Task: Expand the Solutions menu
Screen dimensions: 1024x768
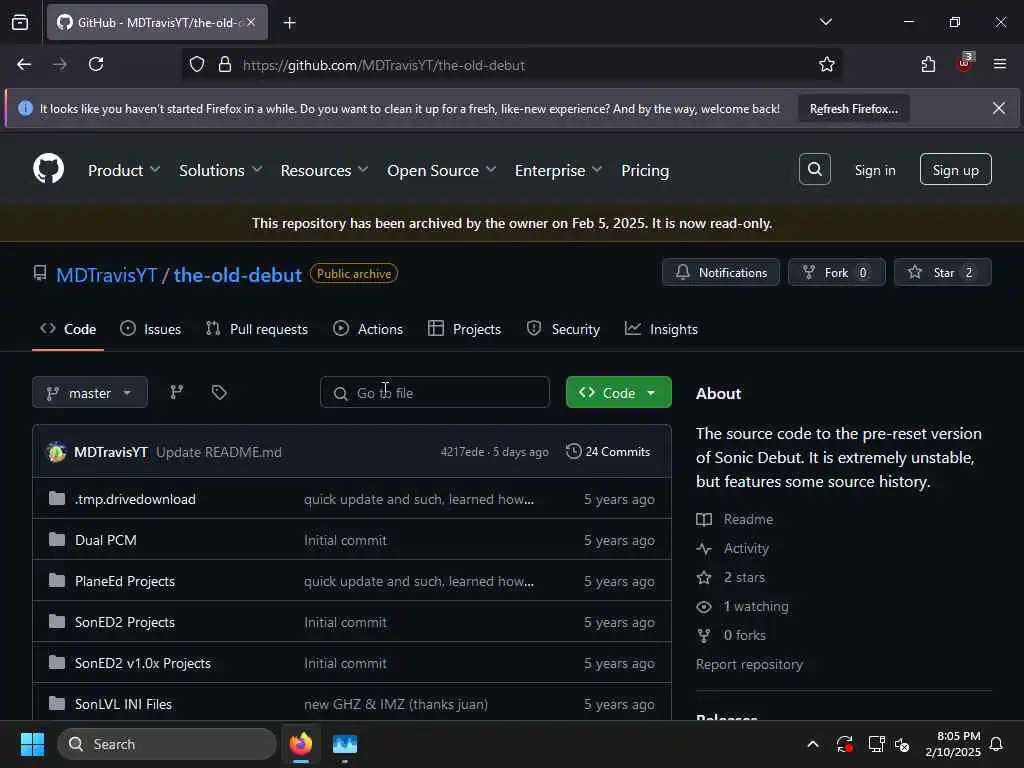Action: [x=221, y=170]
